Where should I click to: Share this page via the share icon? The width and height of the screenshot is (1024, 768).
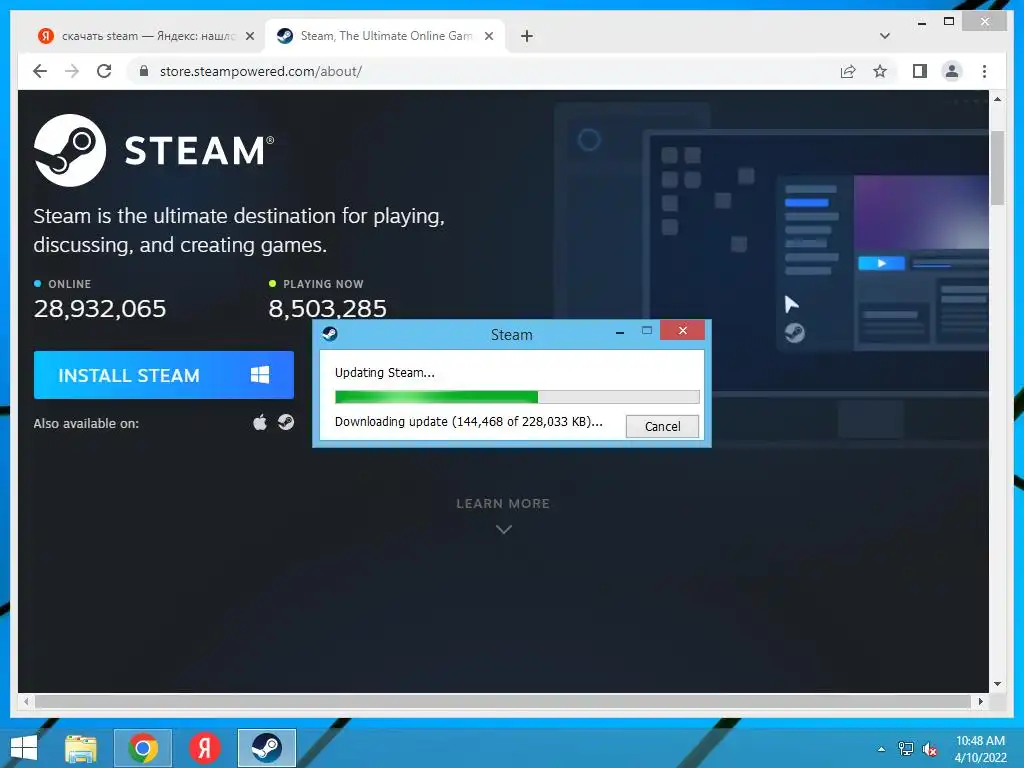(x=848, y=71)
